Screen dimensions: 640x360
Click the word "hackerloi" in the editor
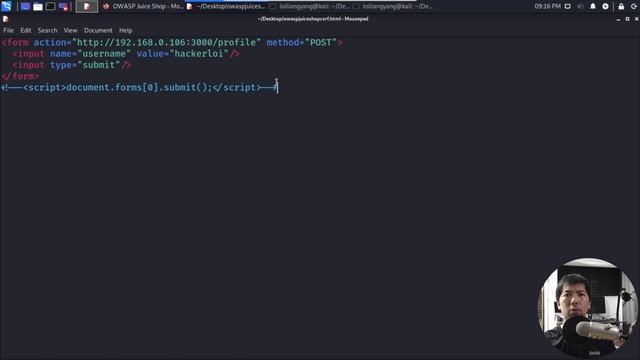pos(199,54)
